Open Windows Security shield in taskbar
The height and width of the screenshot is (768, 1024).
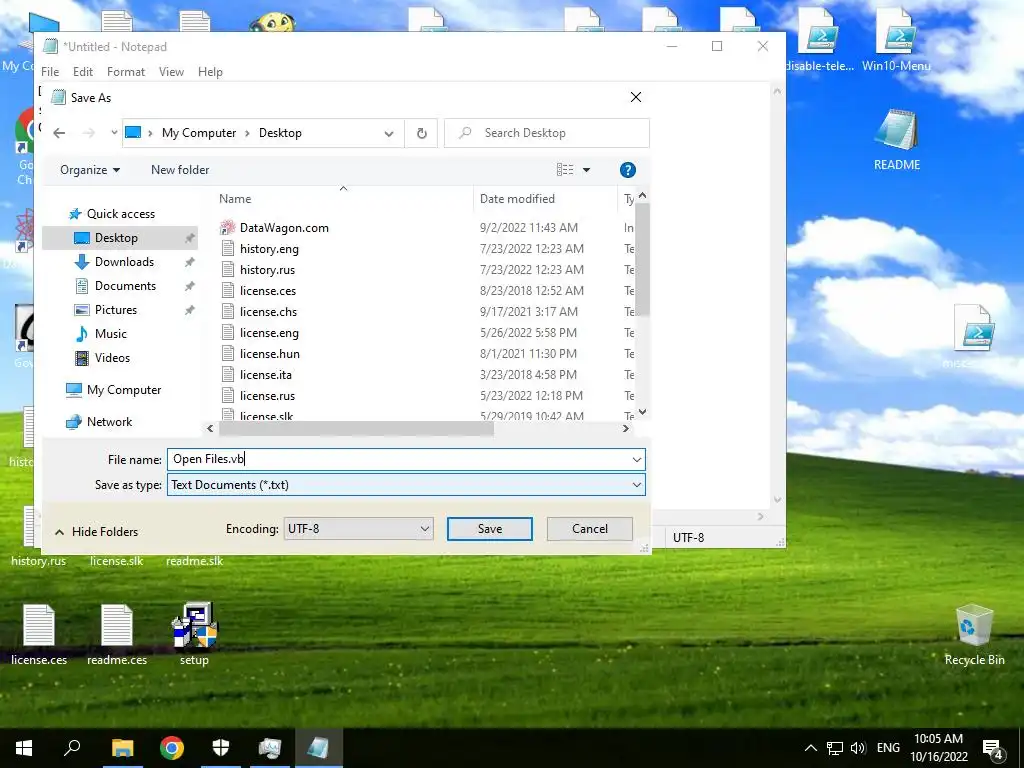pos(221,748)
